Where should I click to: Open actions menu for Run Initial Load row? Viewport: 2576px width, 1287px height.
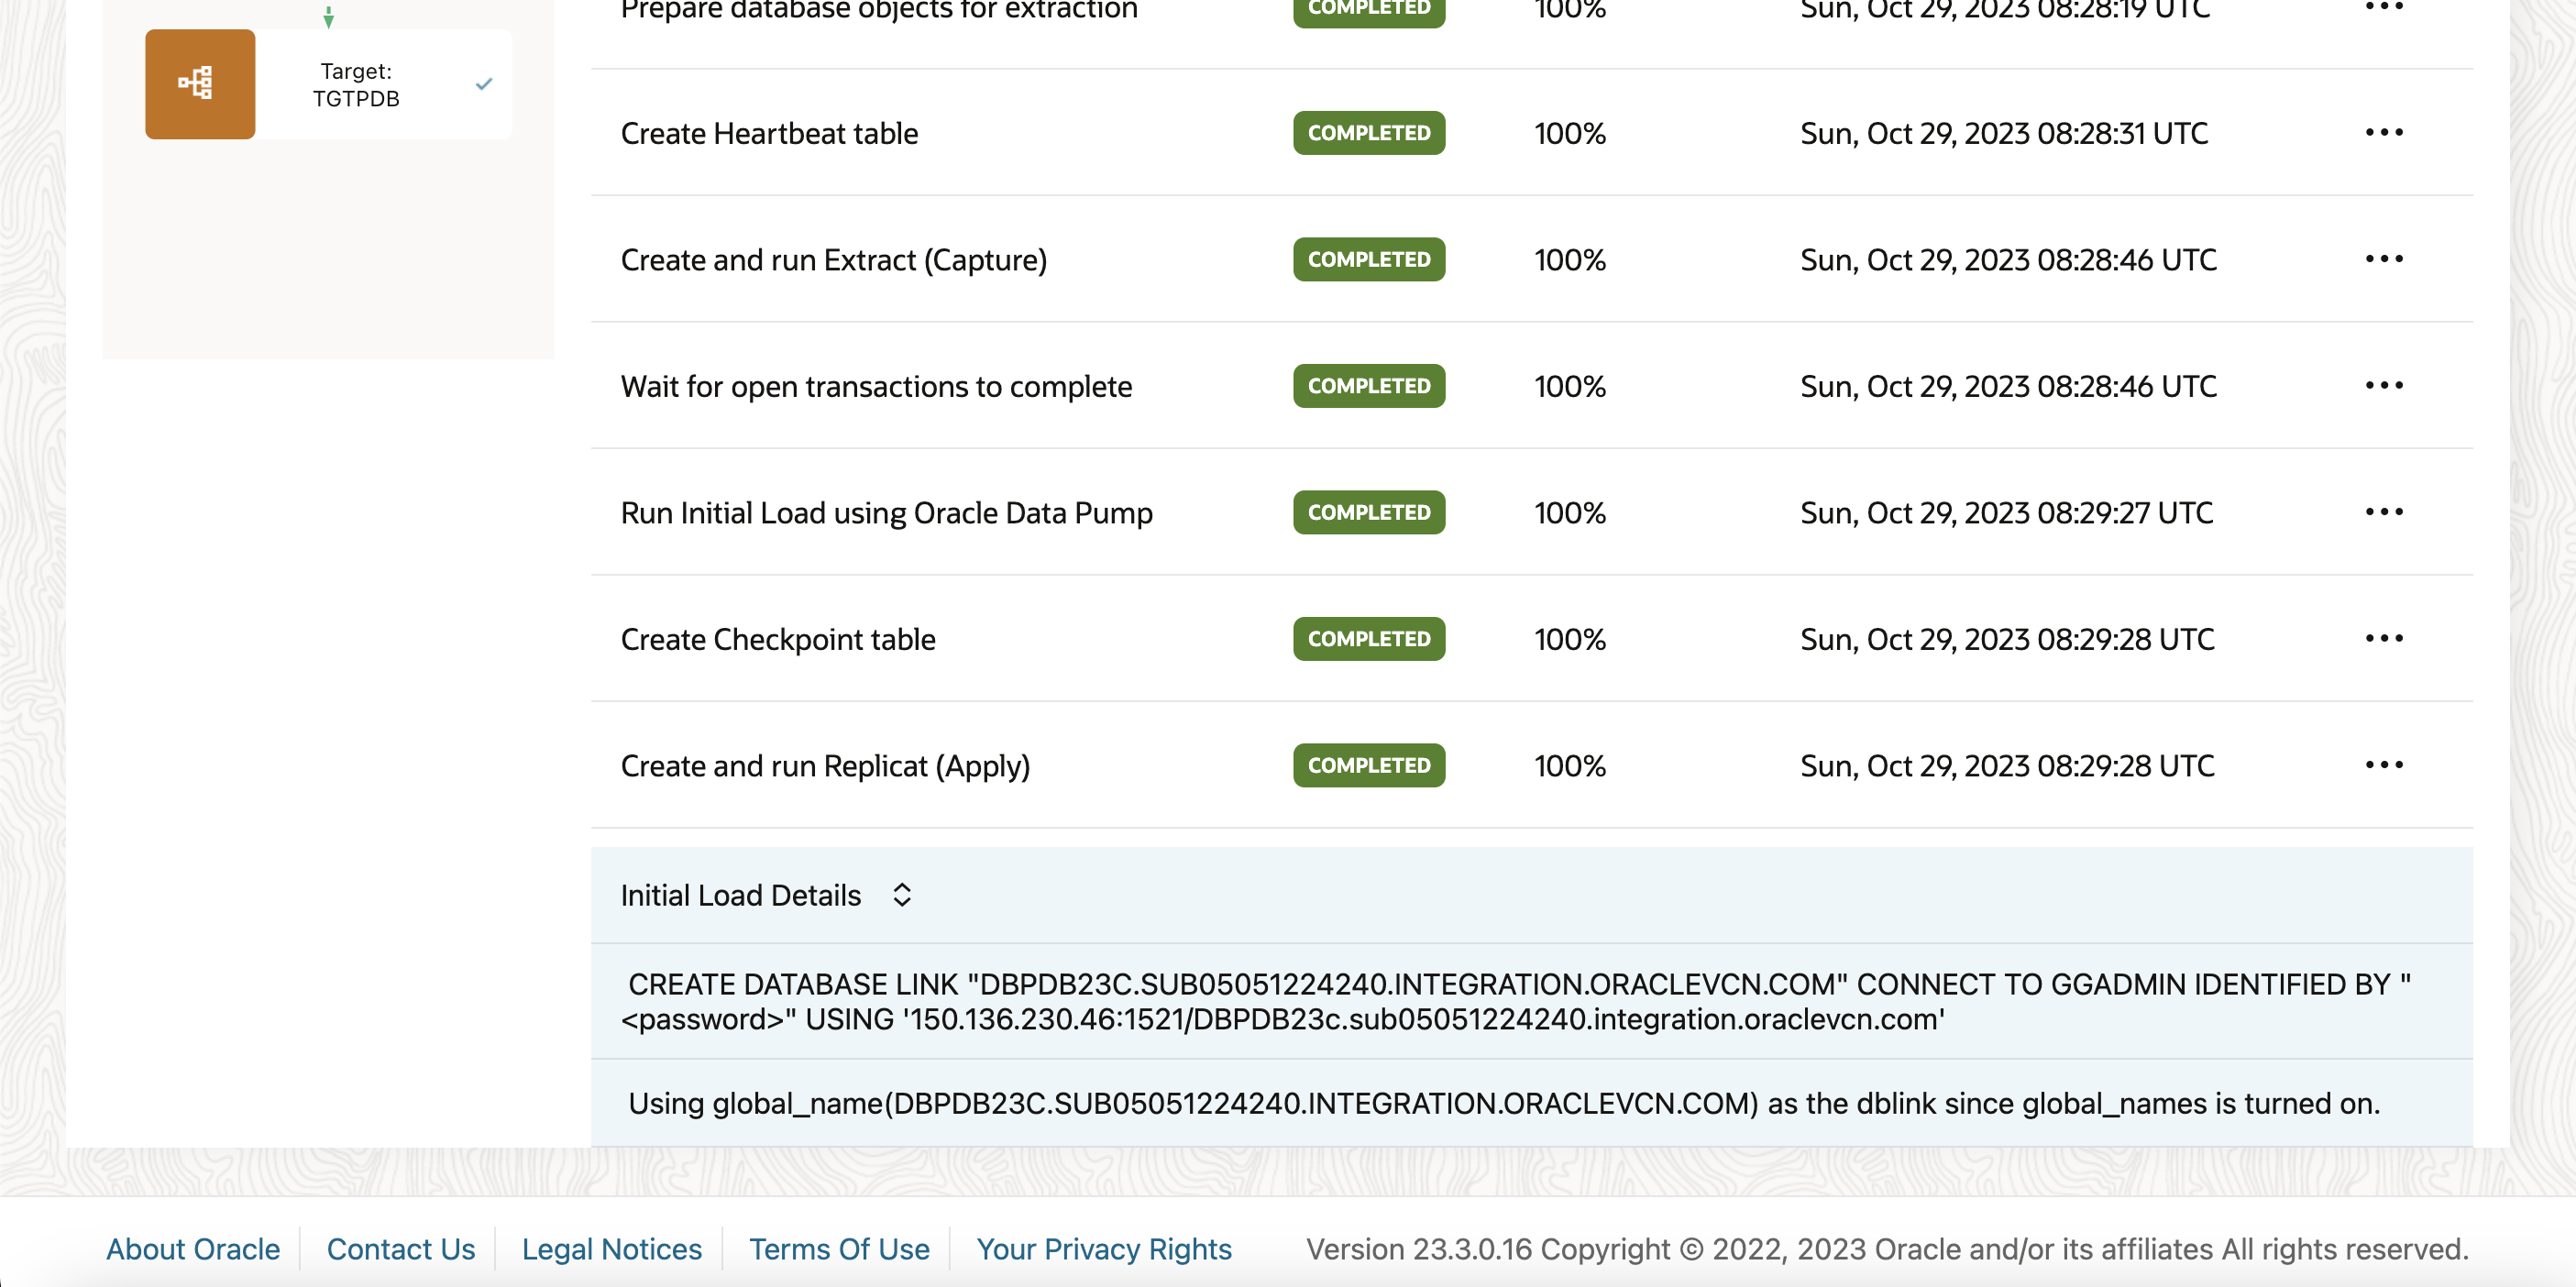coord(2383,512)
